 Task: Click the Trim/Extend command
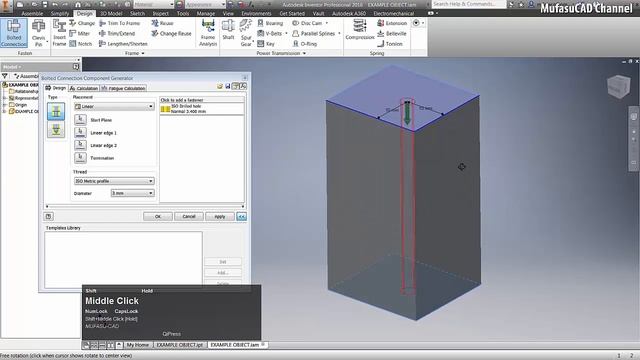[117, 33]
